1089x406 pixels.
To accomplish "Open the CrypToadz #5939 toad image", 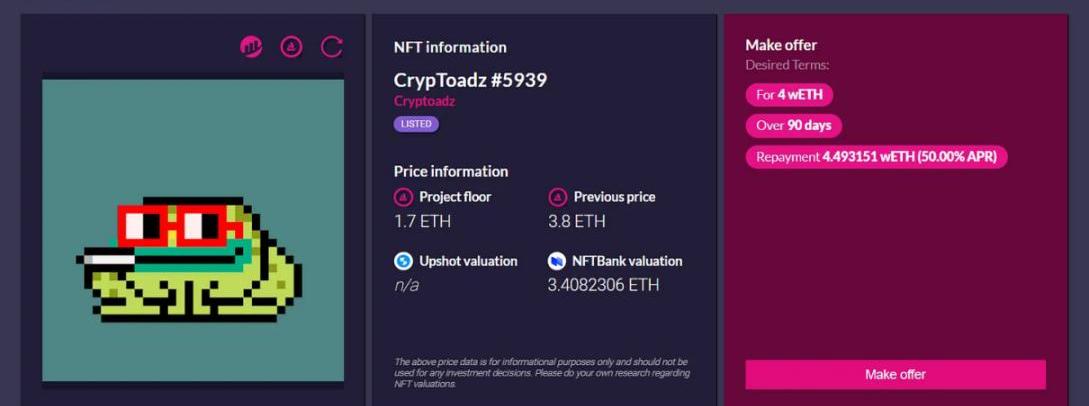I will point(193,230).
